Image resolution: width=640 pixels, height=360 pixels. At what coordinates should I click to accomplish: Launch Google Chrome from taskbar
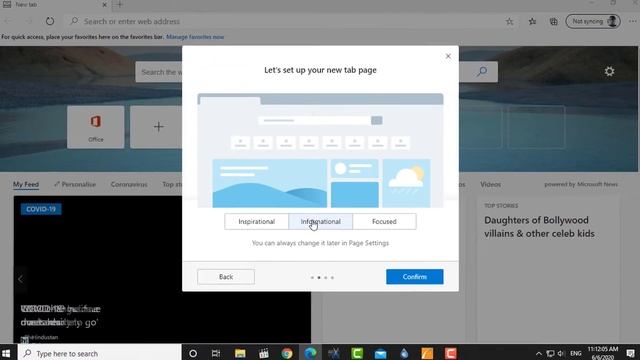(x=287, y=353)
